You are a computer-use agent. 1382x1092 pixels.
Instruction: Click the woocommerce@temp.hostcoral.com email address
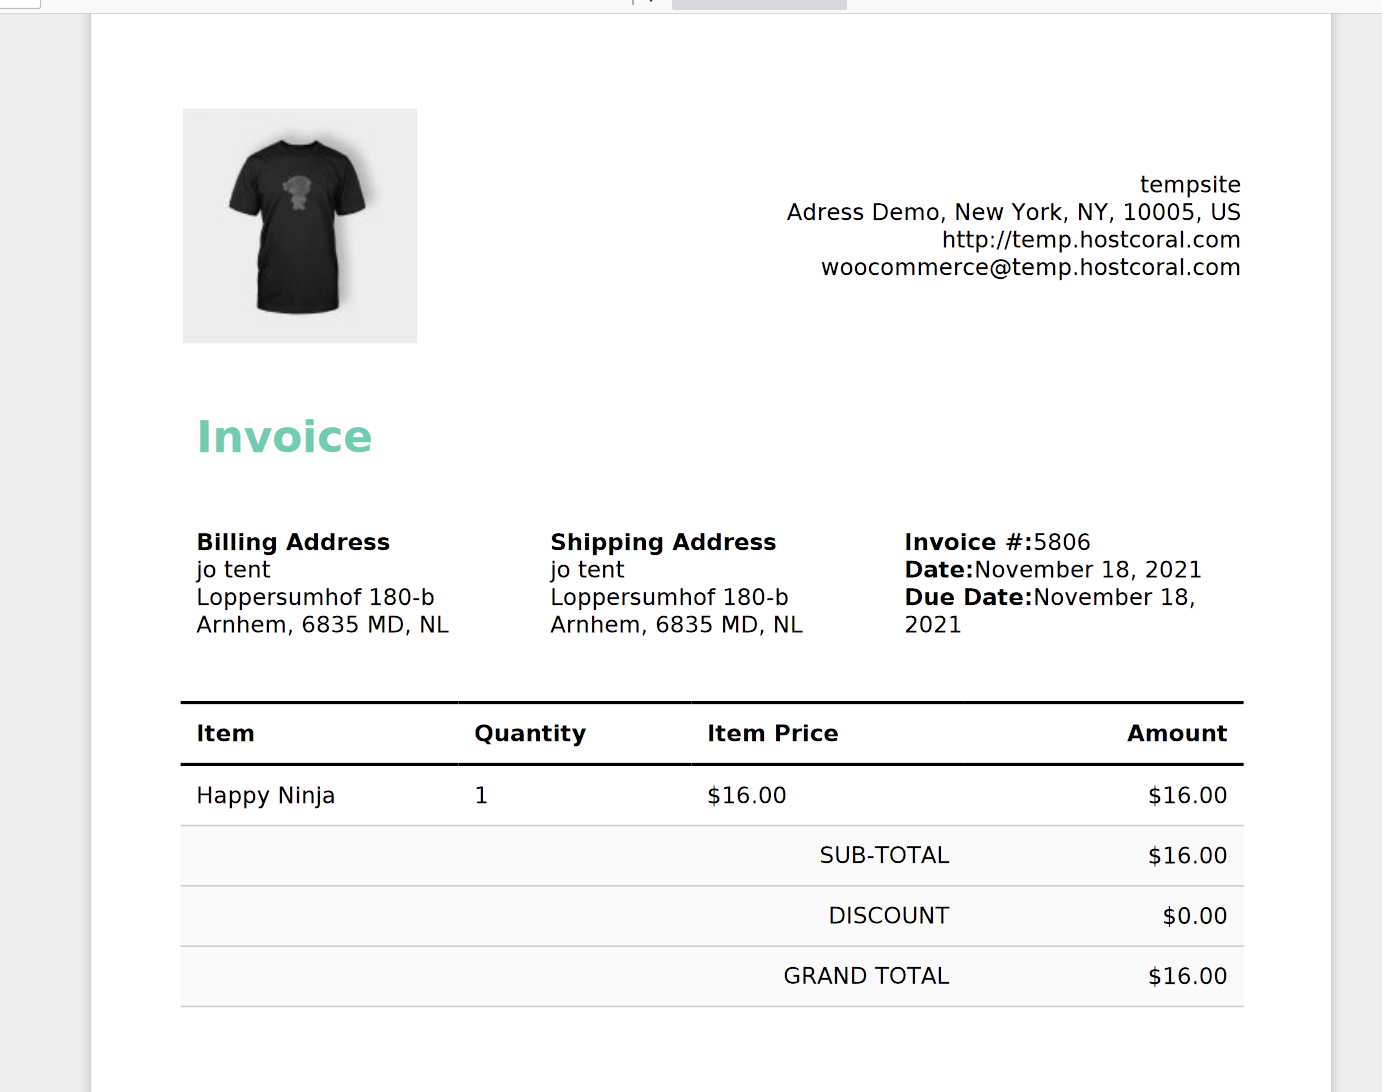(x=1030, y=268)
